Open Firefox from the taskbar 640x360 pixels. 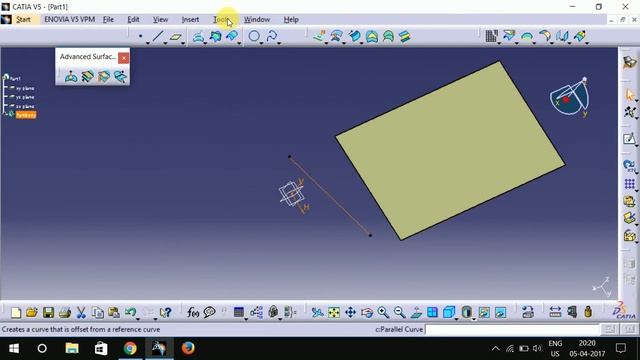click(x=188, y=348)
